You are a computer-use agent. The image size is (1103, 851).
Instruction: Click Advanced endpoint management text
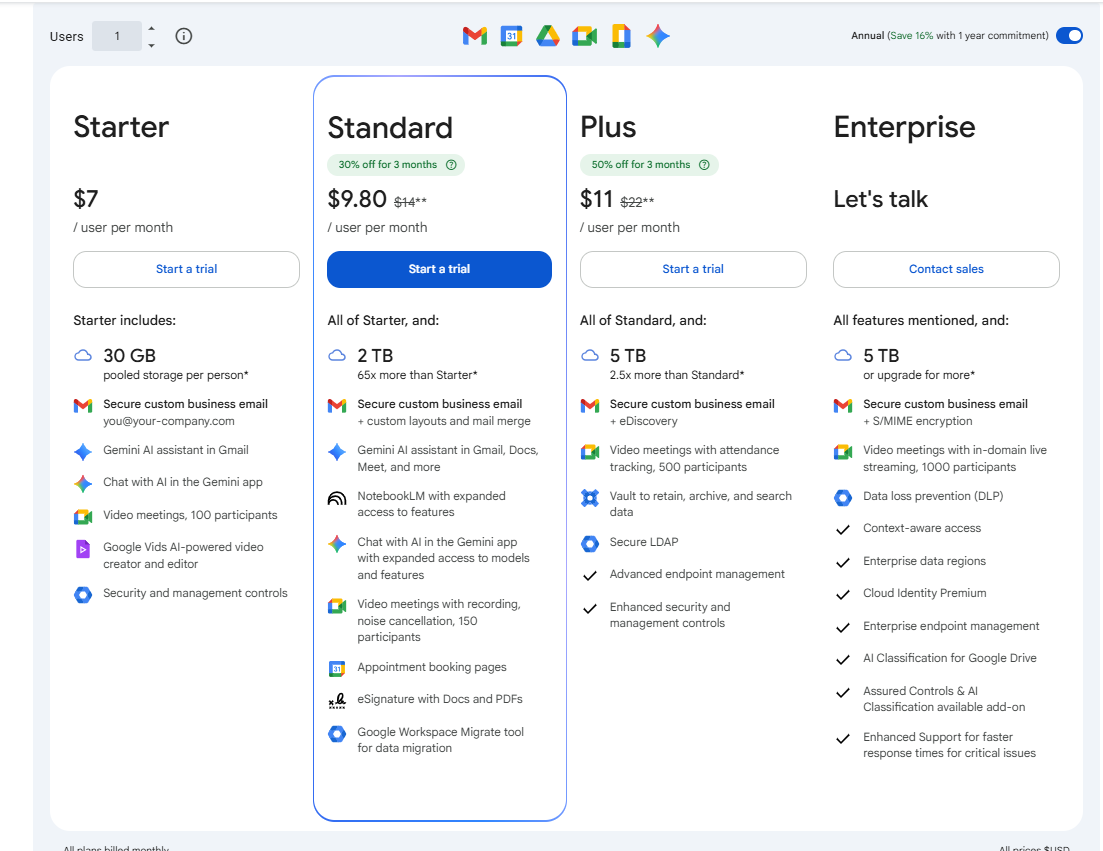697,575
